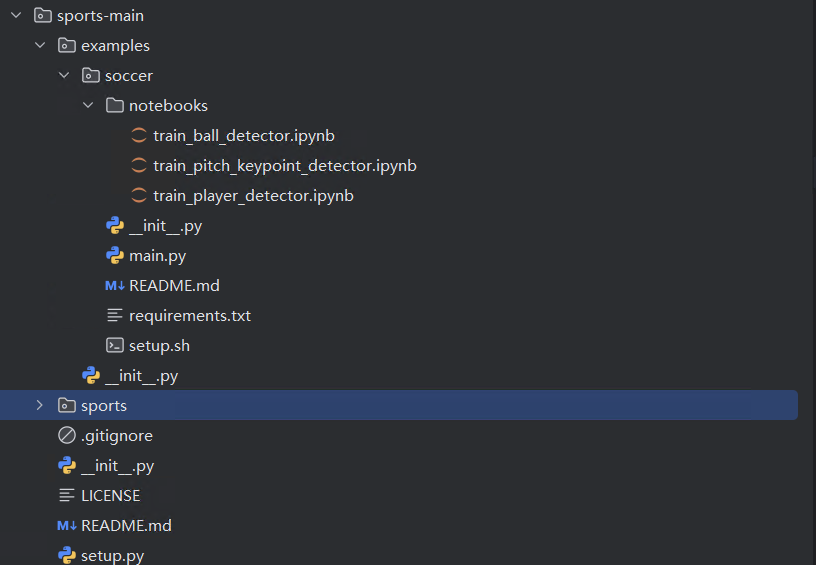Click the Jupyter icon beside train_pitch_keypoint_detector.ipynb
Image resolution: width=816 pixels, height=565 pixels.
tap(139, 166)
